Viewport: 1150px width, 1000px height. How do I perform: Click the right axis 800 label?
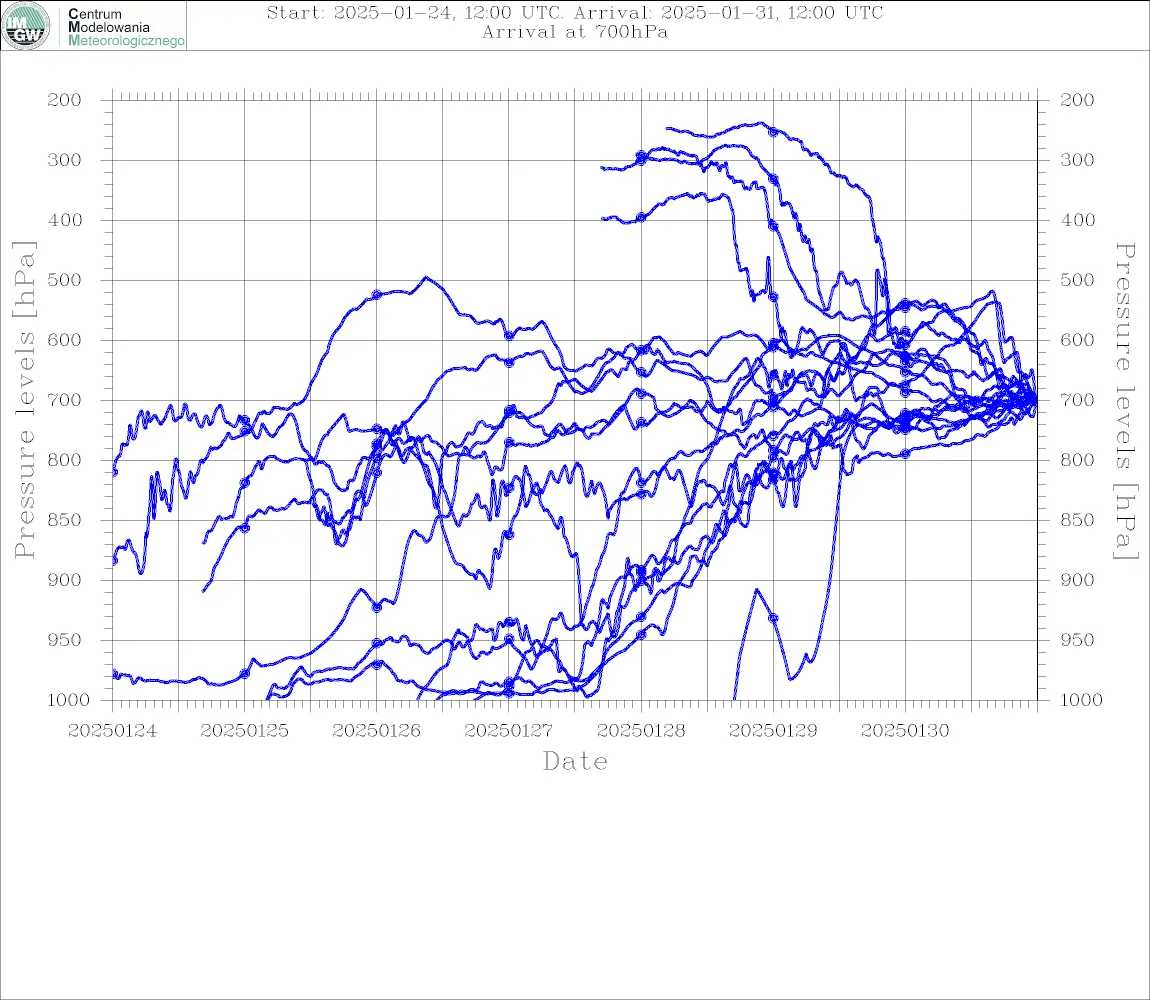tap(1077, 460)
